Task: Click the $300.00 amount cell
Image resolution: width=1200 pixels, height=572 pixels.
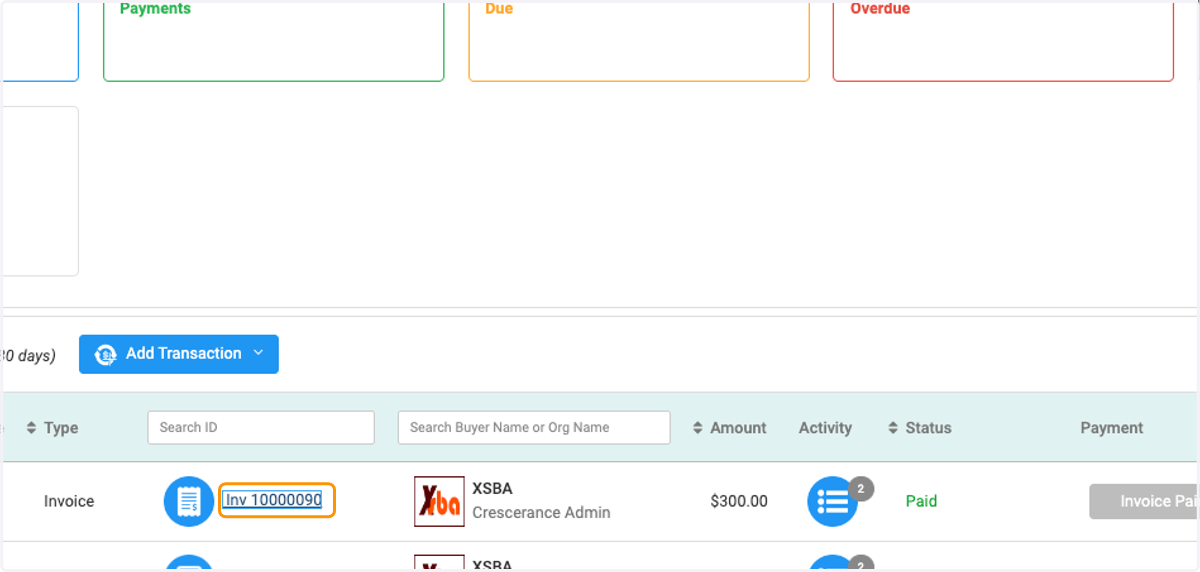Action: click(x=739, y=501)
